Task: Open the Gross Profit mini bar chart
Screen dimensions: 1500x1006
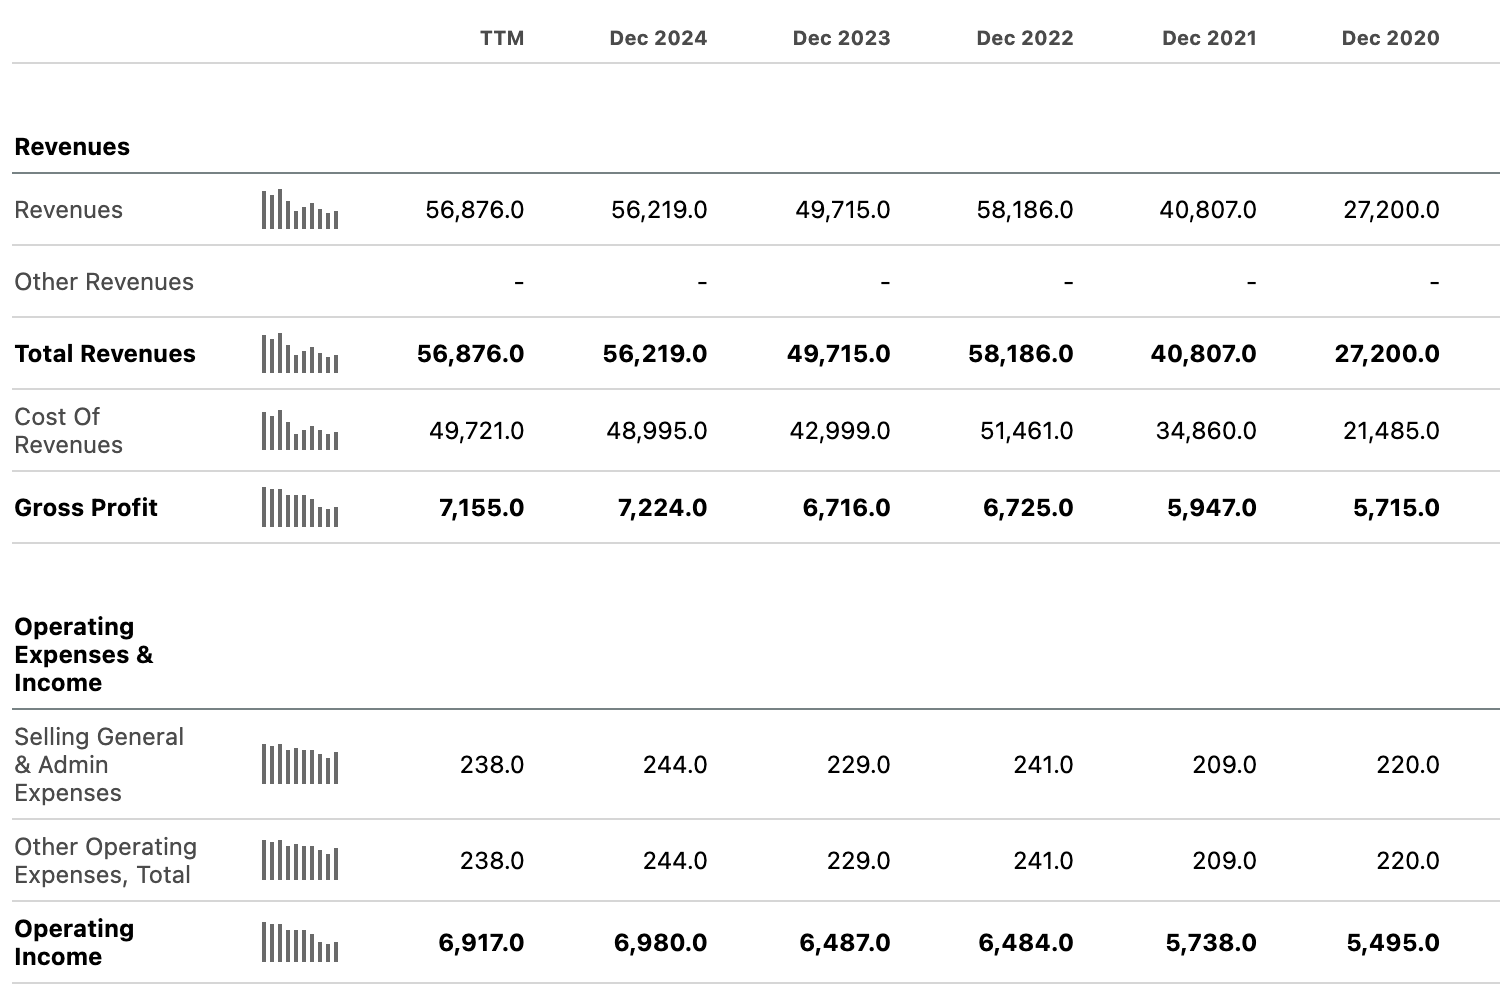Action: [300, 508]
